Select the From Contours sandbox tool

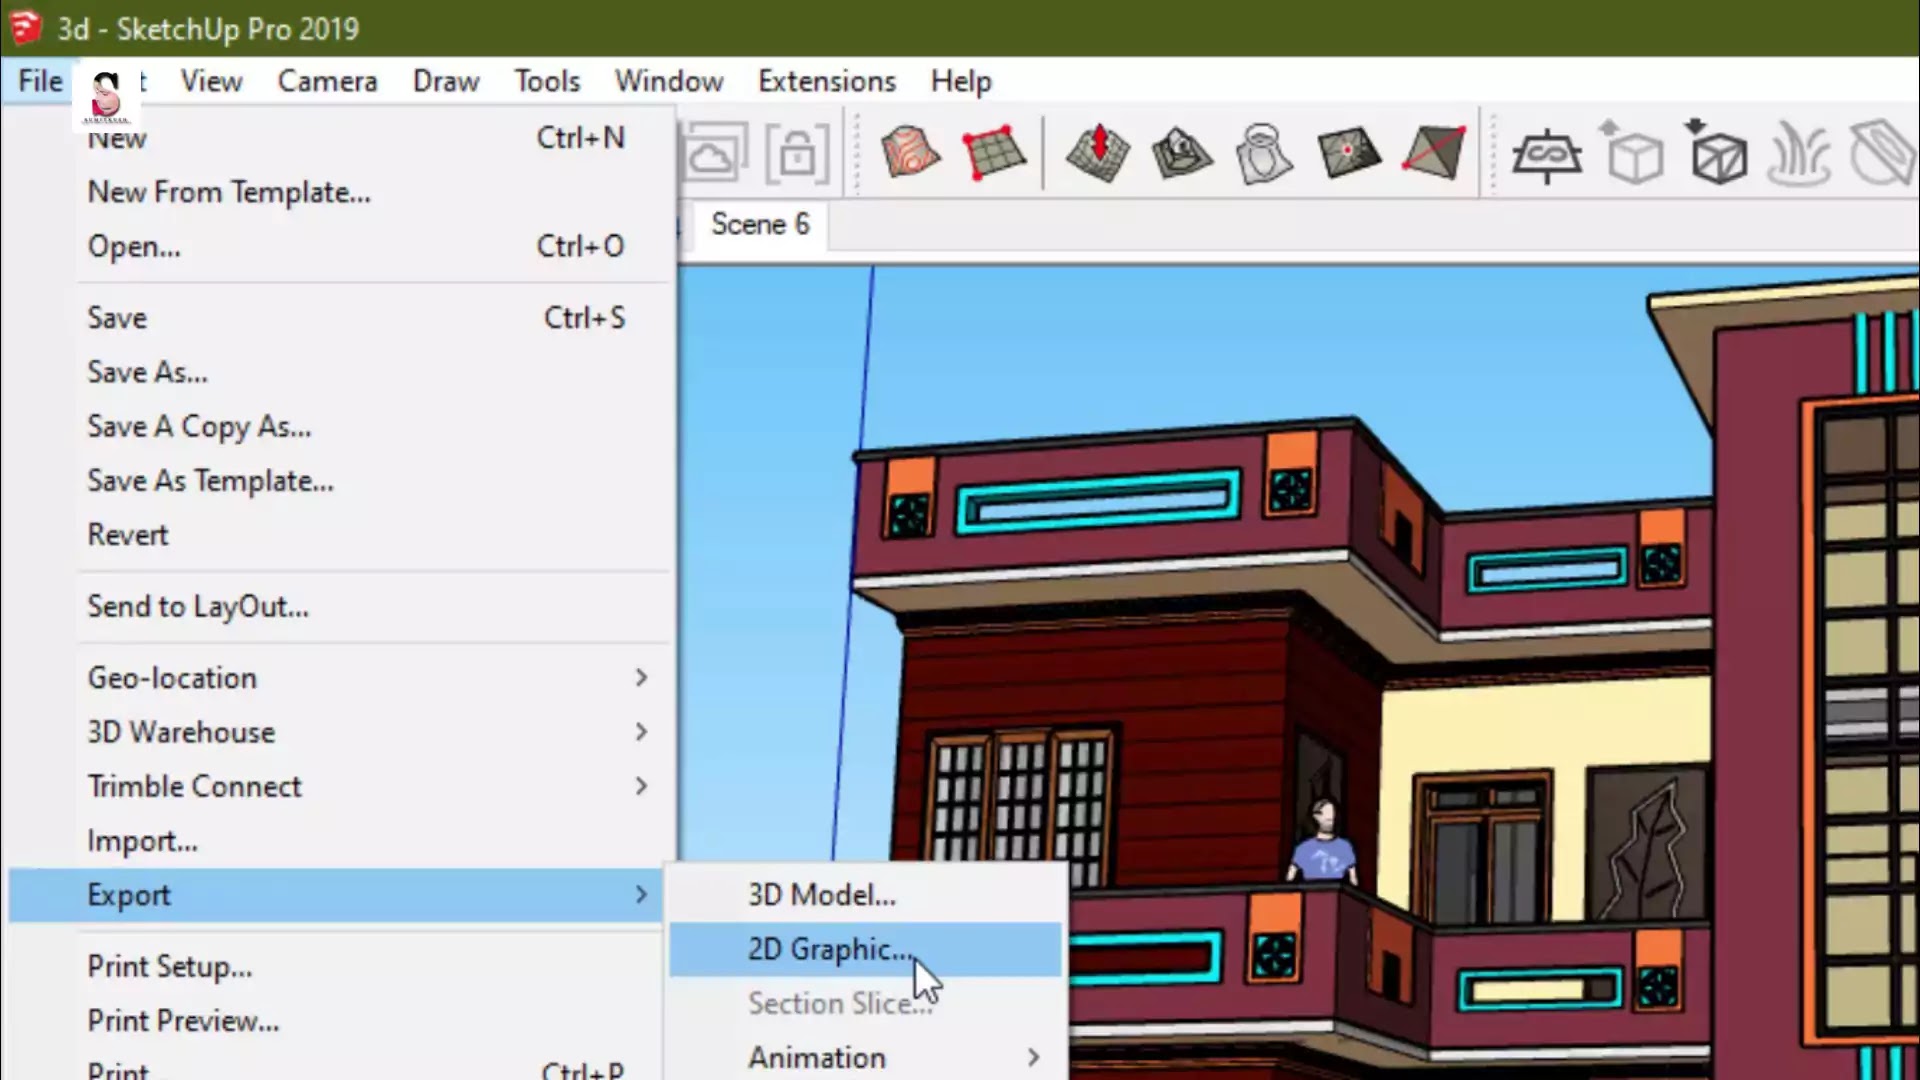click(x=909, y=153)
